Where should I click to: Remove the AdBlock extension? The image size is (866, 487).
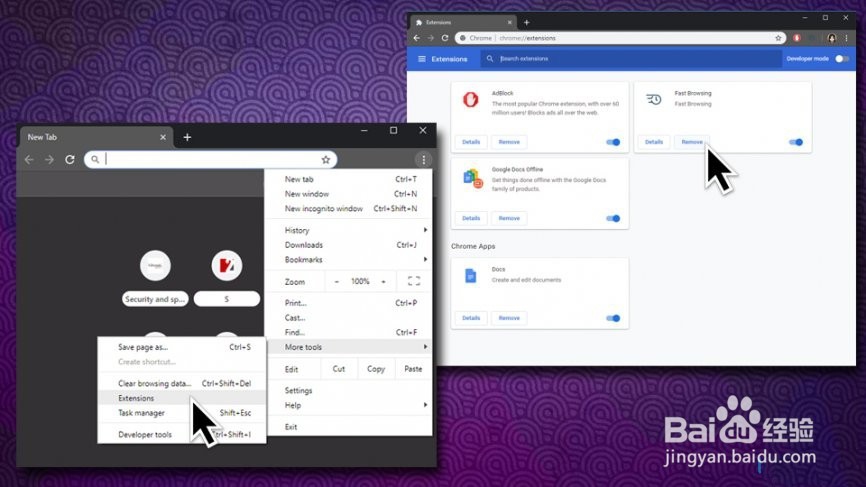(509, 142)
